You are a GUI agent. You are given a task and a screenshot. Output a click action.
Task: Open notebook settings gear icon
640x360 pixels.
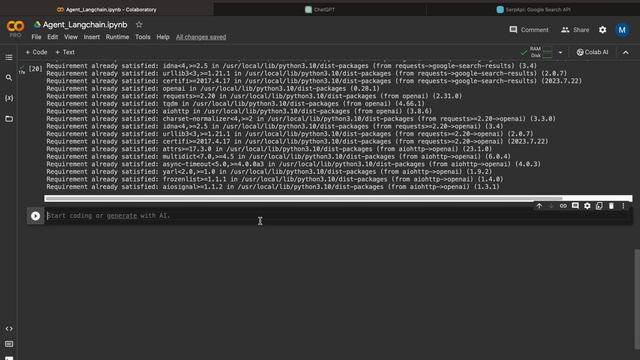click(x=602, y=30)
